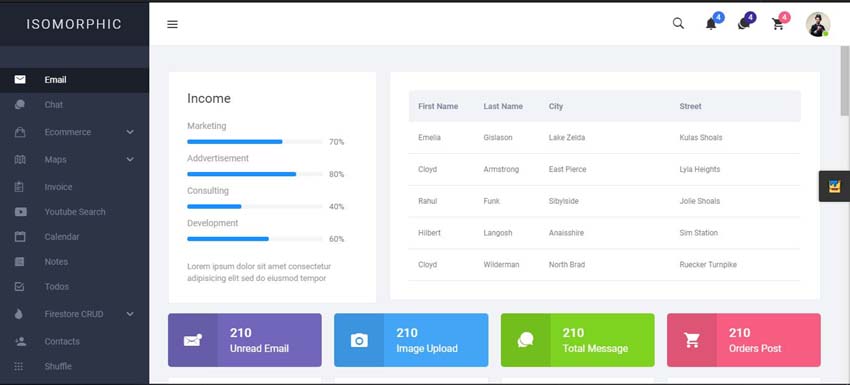This screenshot has width=850, height=385.
Task: Open the Shuffle menu item
Action: 74,366
